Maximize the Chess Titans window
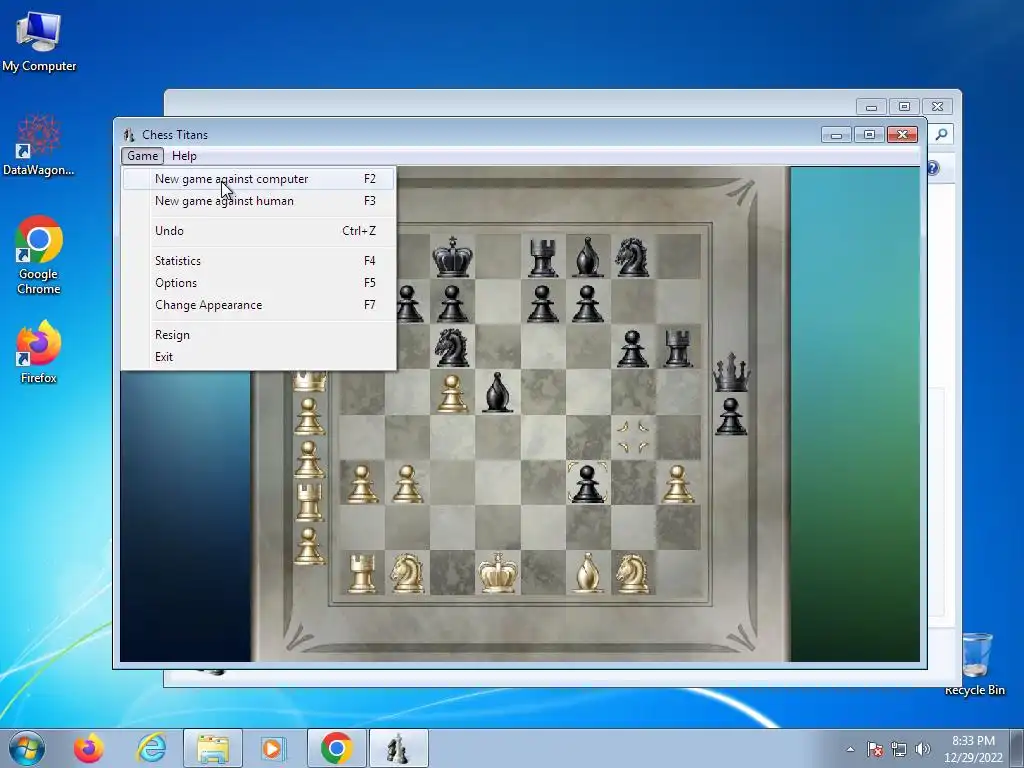 (x=869, y=135)
